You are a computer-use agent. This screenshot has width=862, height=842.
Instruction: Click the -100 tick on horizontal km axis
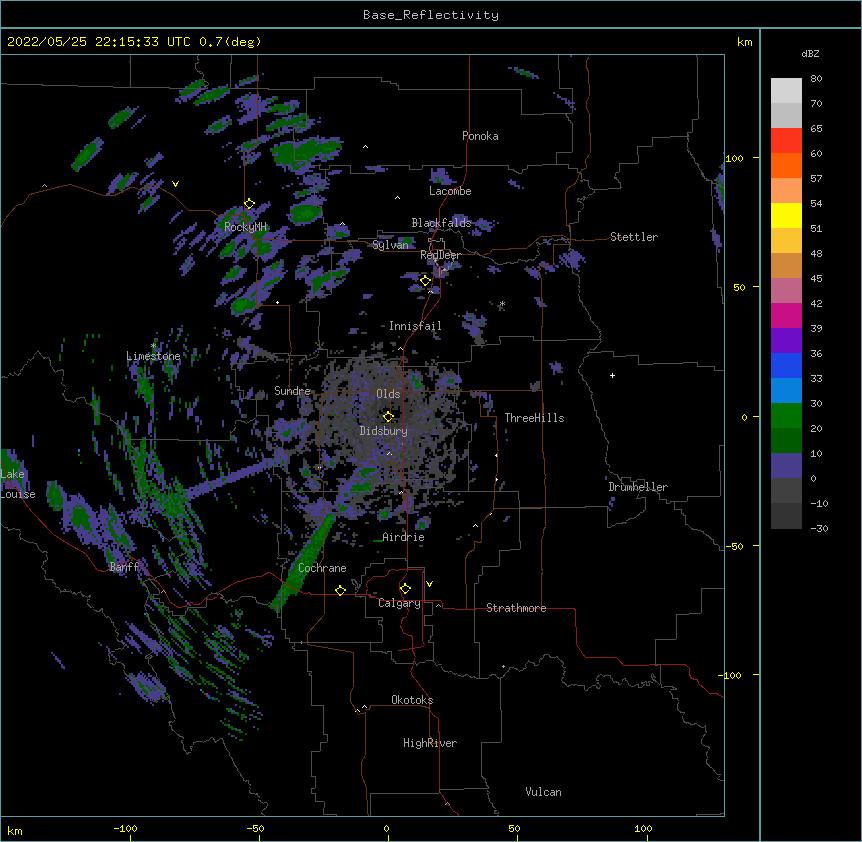click(126, 829)
